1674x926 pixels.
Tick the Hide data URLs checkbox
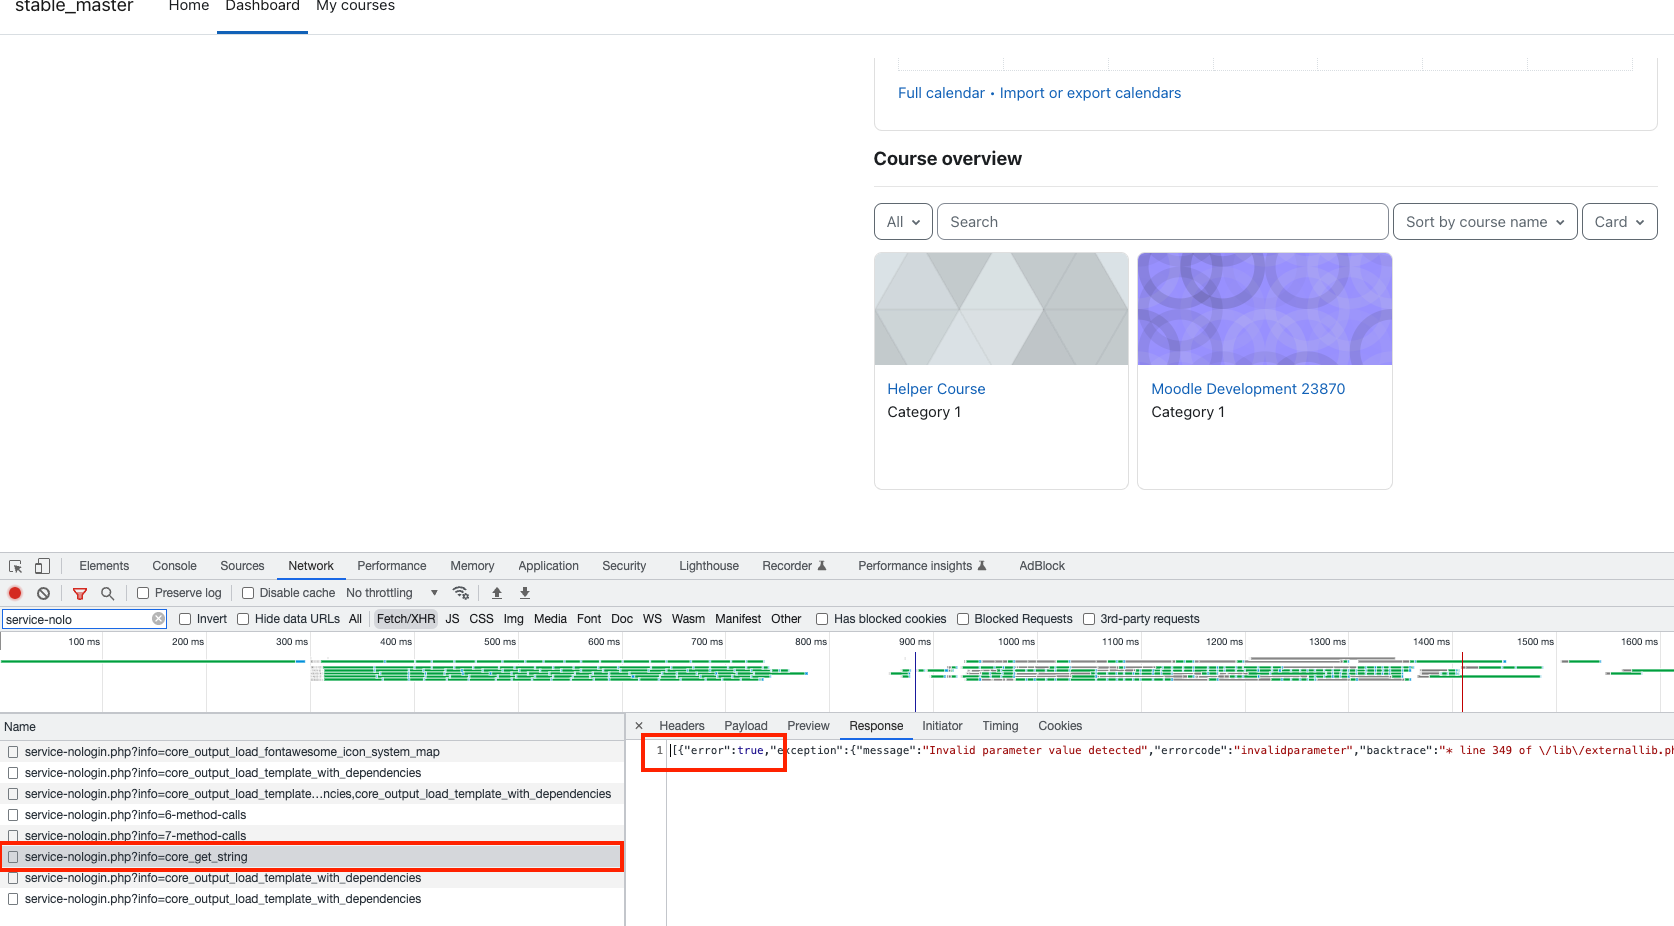click(x=243, y=619)
